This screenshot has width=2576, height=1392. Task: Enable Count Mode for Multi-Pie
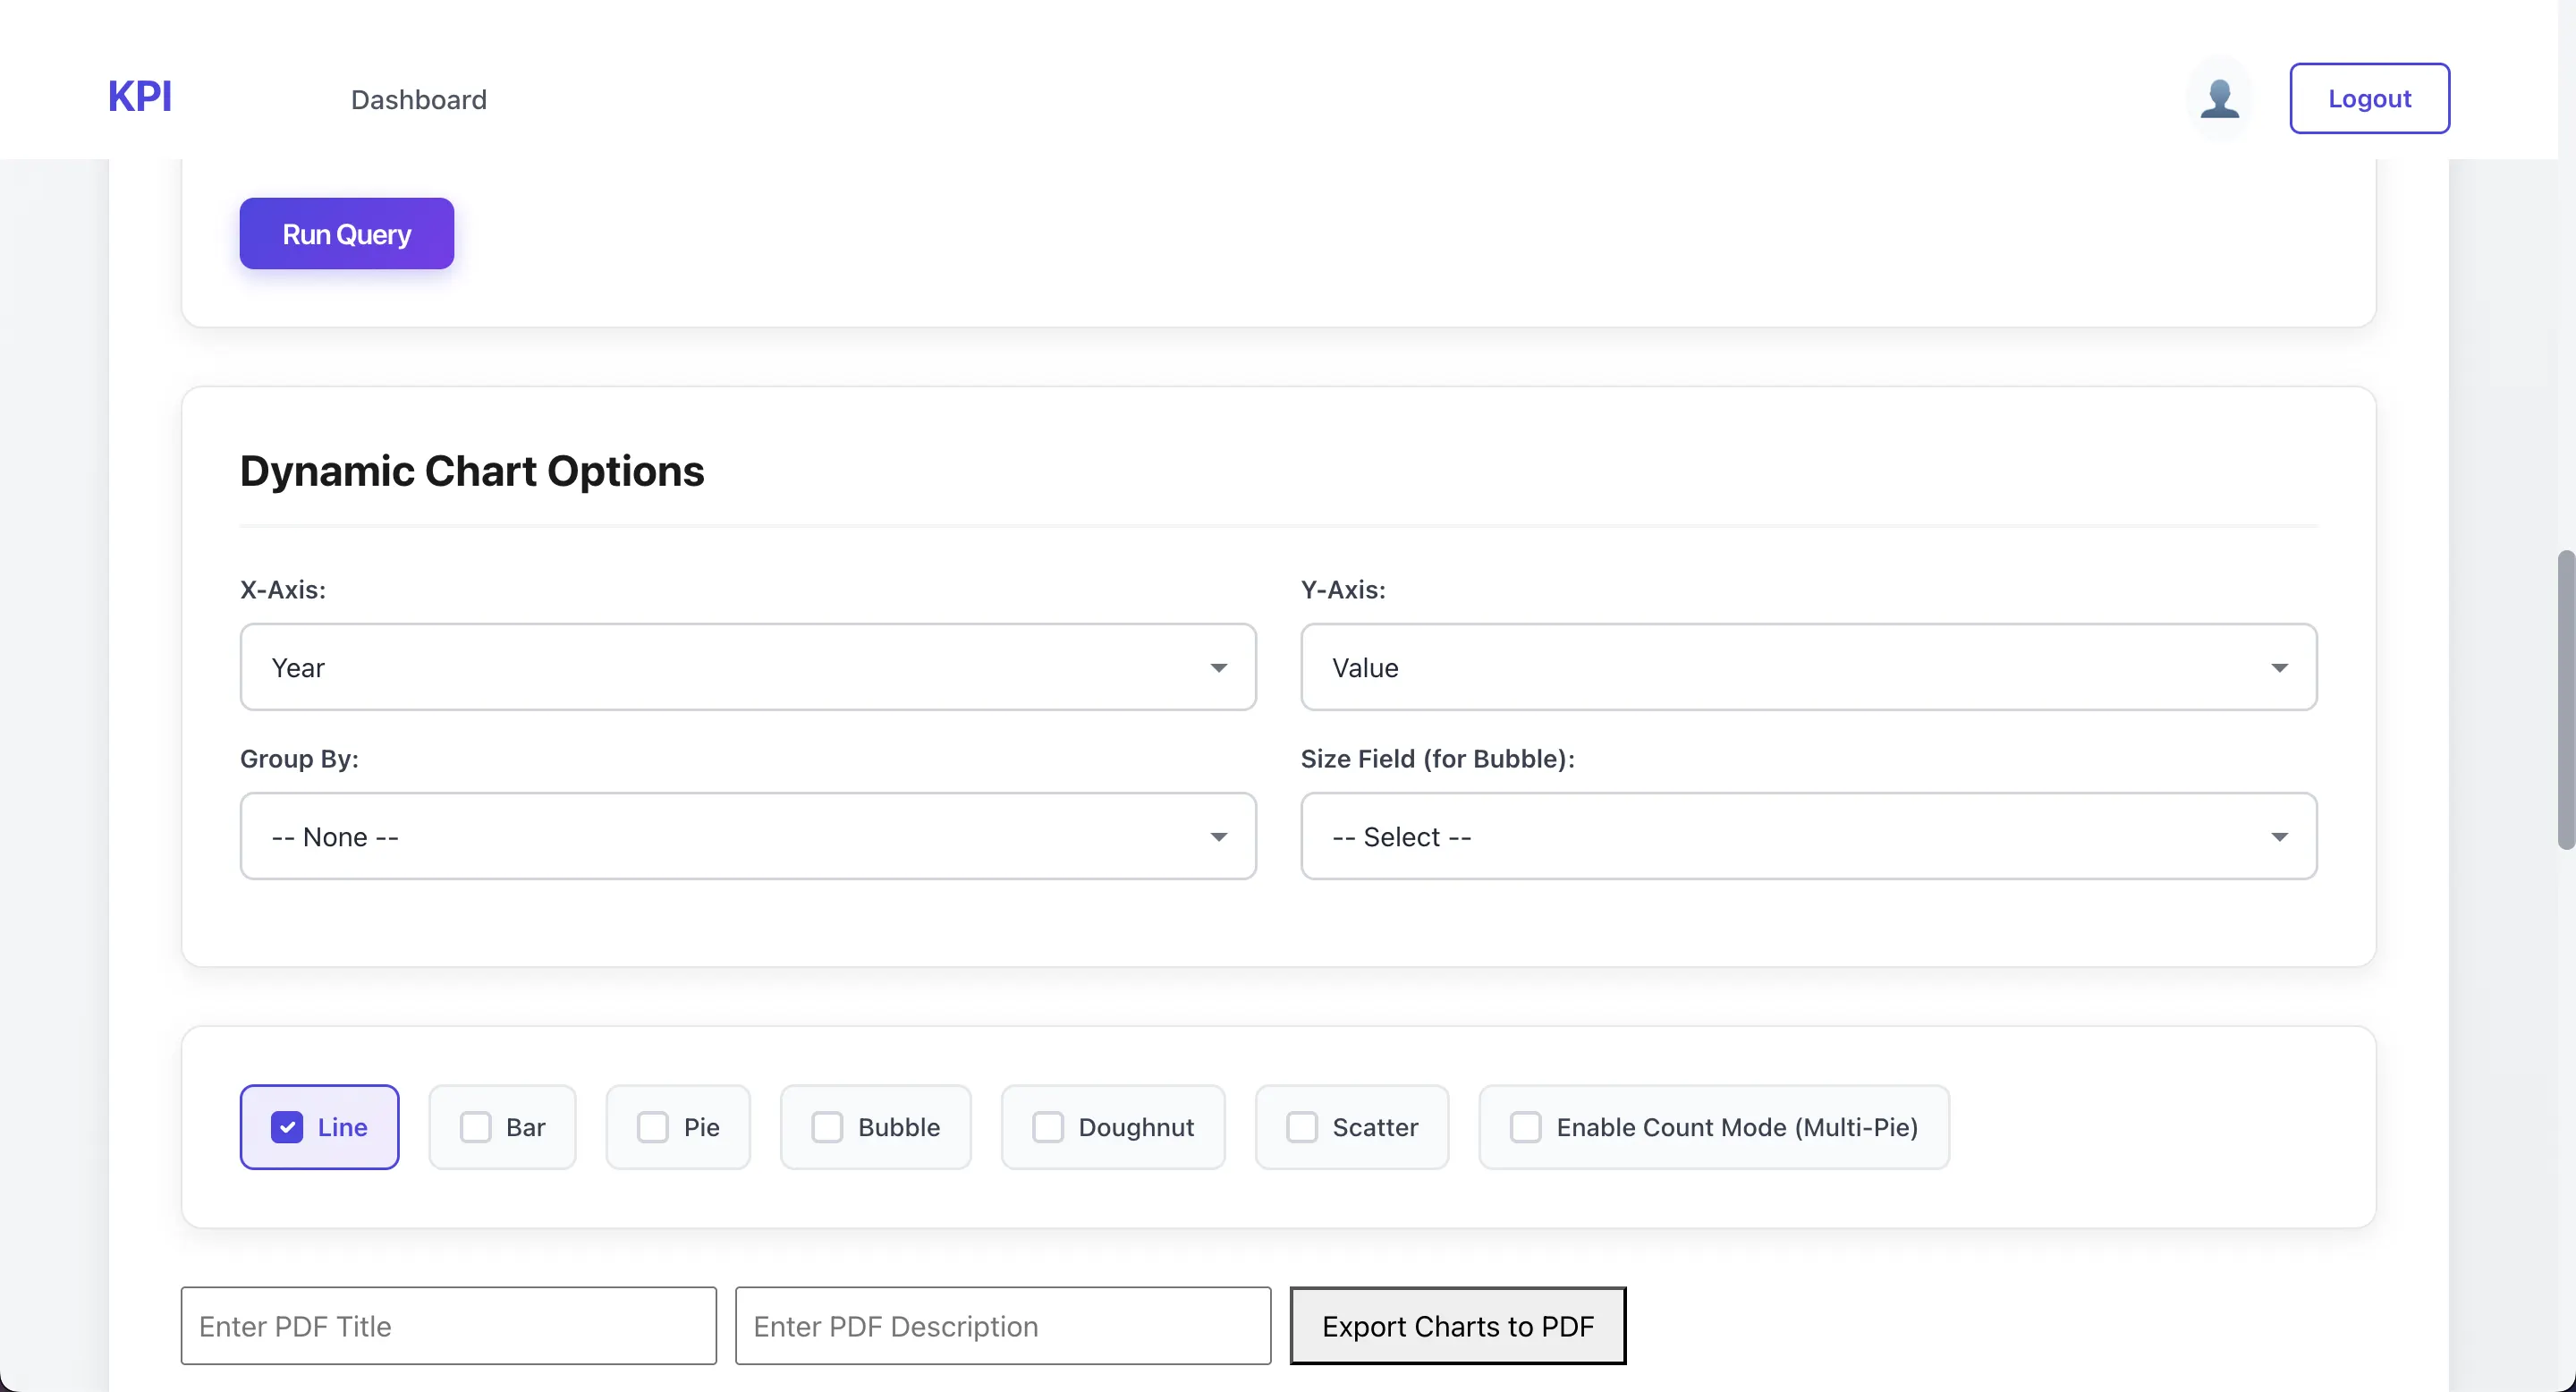[1525, 1127]
